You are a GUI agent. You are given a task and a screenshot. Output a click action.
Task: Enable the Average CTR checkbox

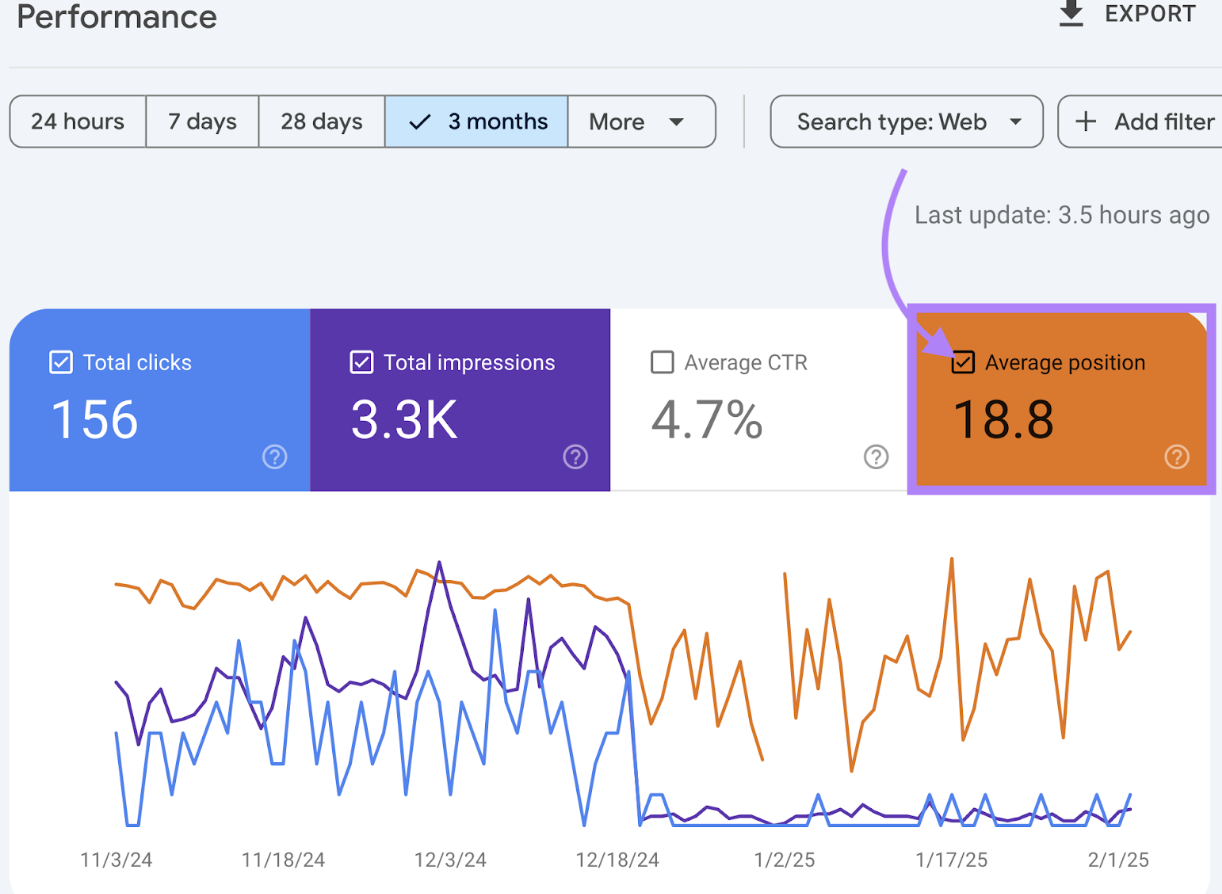tap(662, 362)
